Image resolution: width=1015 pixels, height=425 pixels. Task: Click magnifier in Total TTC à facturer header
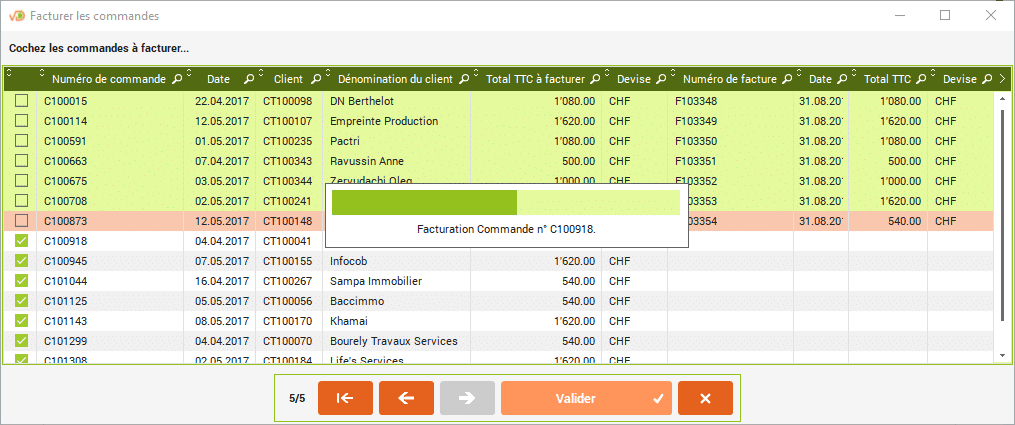tap(594, 79)
